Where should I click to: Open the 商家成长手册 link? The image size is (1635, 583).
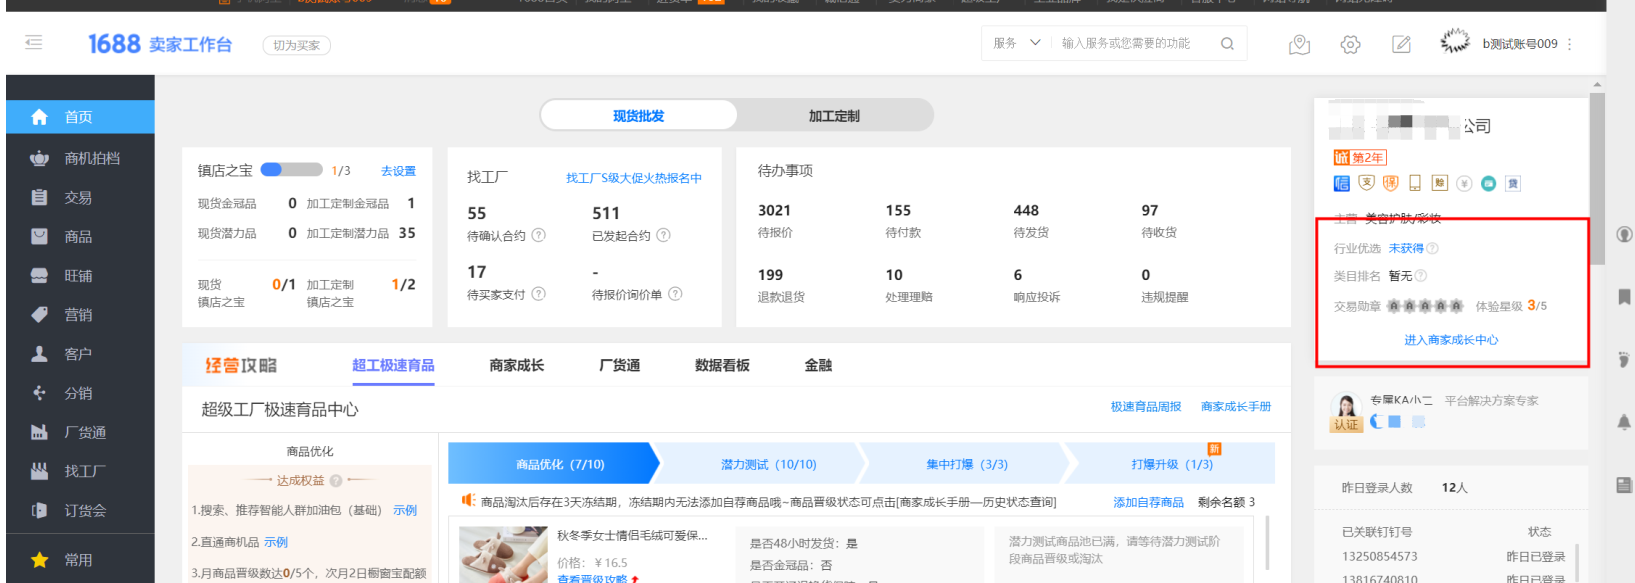[x=1236, y=407]
